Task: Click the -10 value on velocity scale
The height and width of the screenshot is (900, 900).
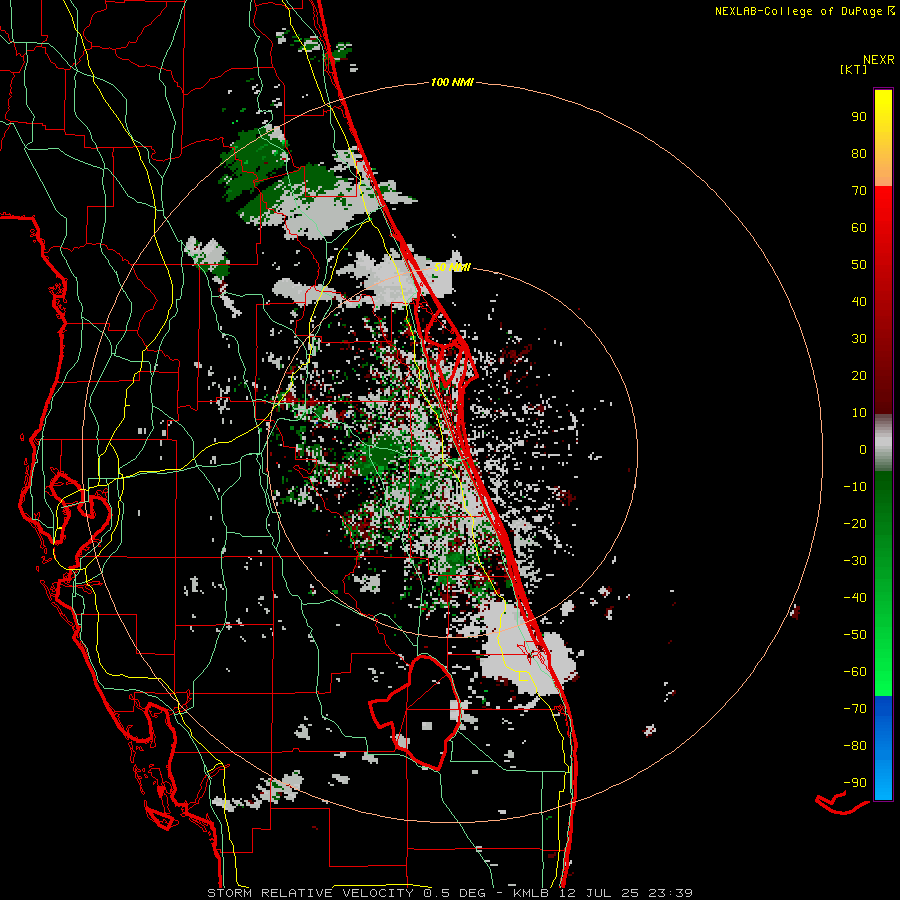Action: (x=855, y=487)
